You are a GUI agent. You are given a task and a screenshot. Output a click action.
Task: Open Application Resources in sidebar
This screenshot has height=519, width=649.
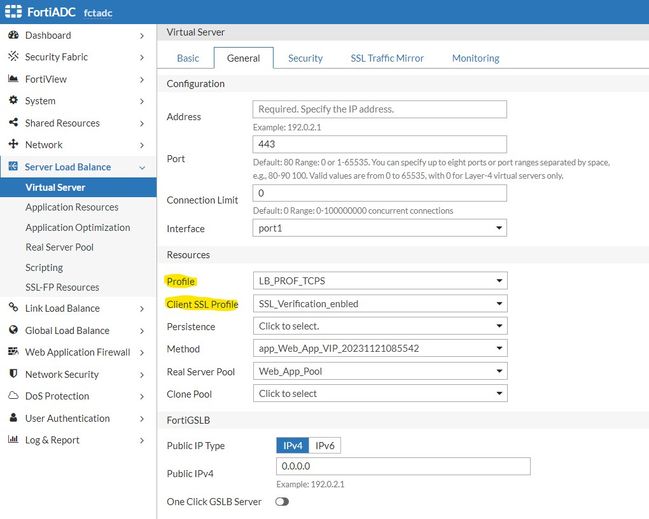pos(72,207)
